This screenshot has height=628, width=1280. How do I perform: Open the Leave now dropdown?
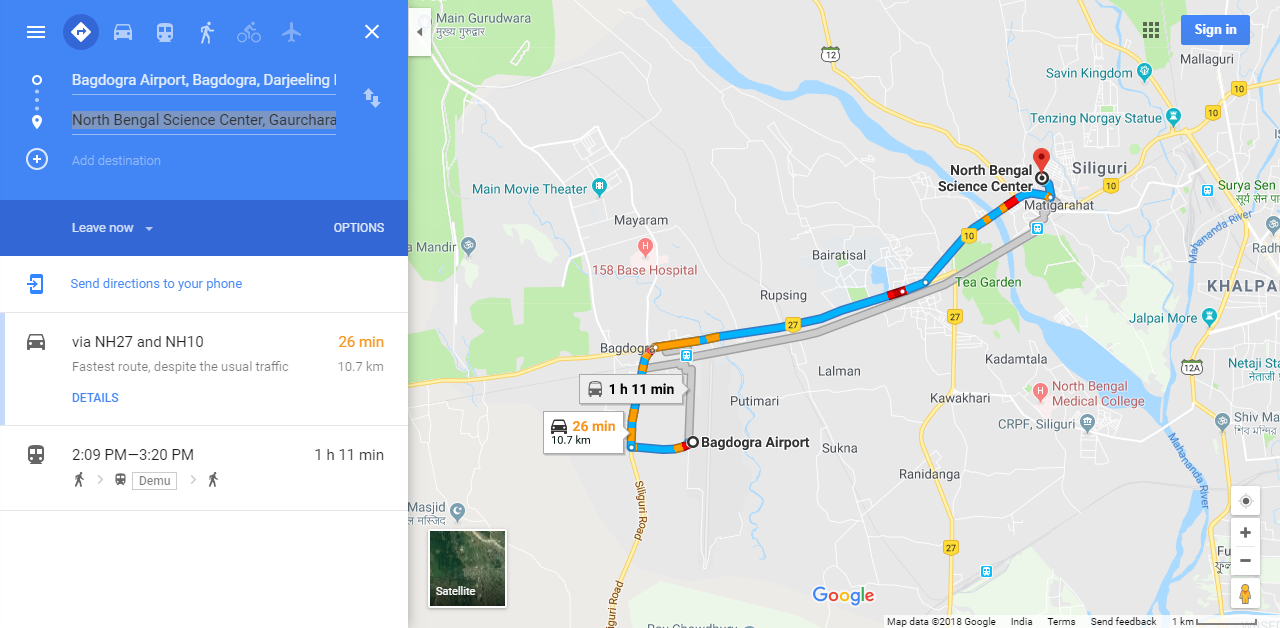pyautogui.click(x=112, y=228)
